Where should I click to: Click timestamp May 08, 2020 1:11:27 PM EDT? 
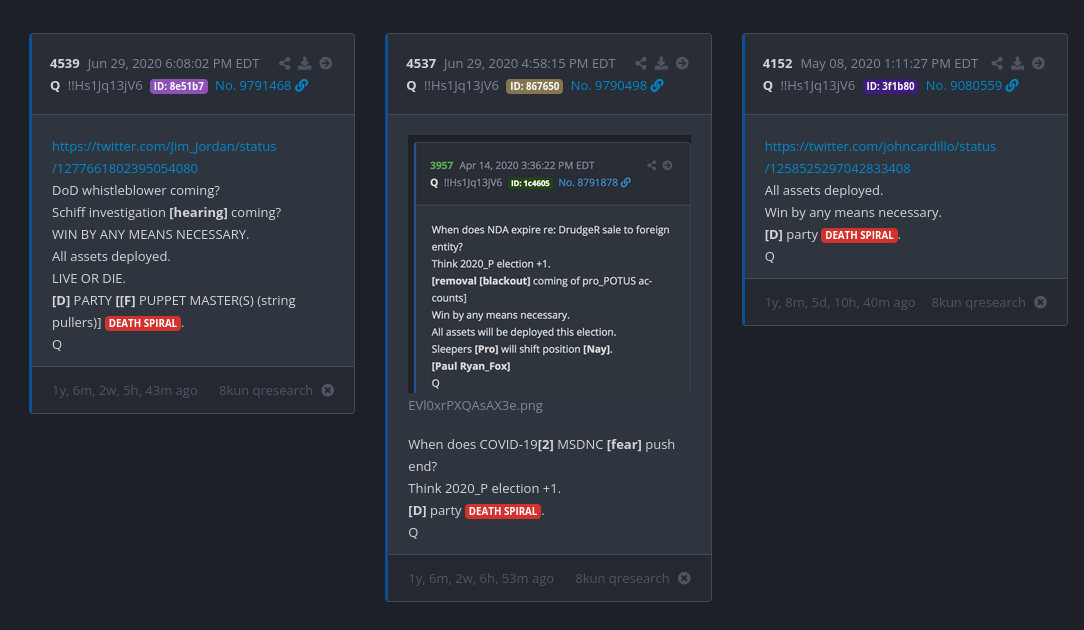[889, 64]
